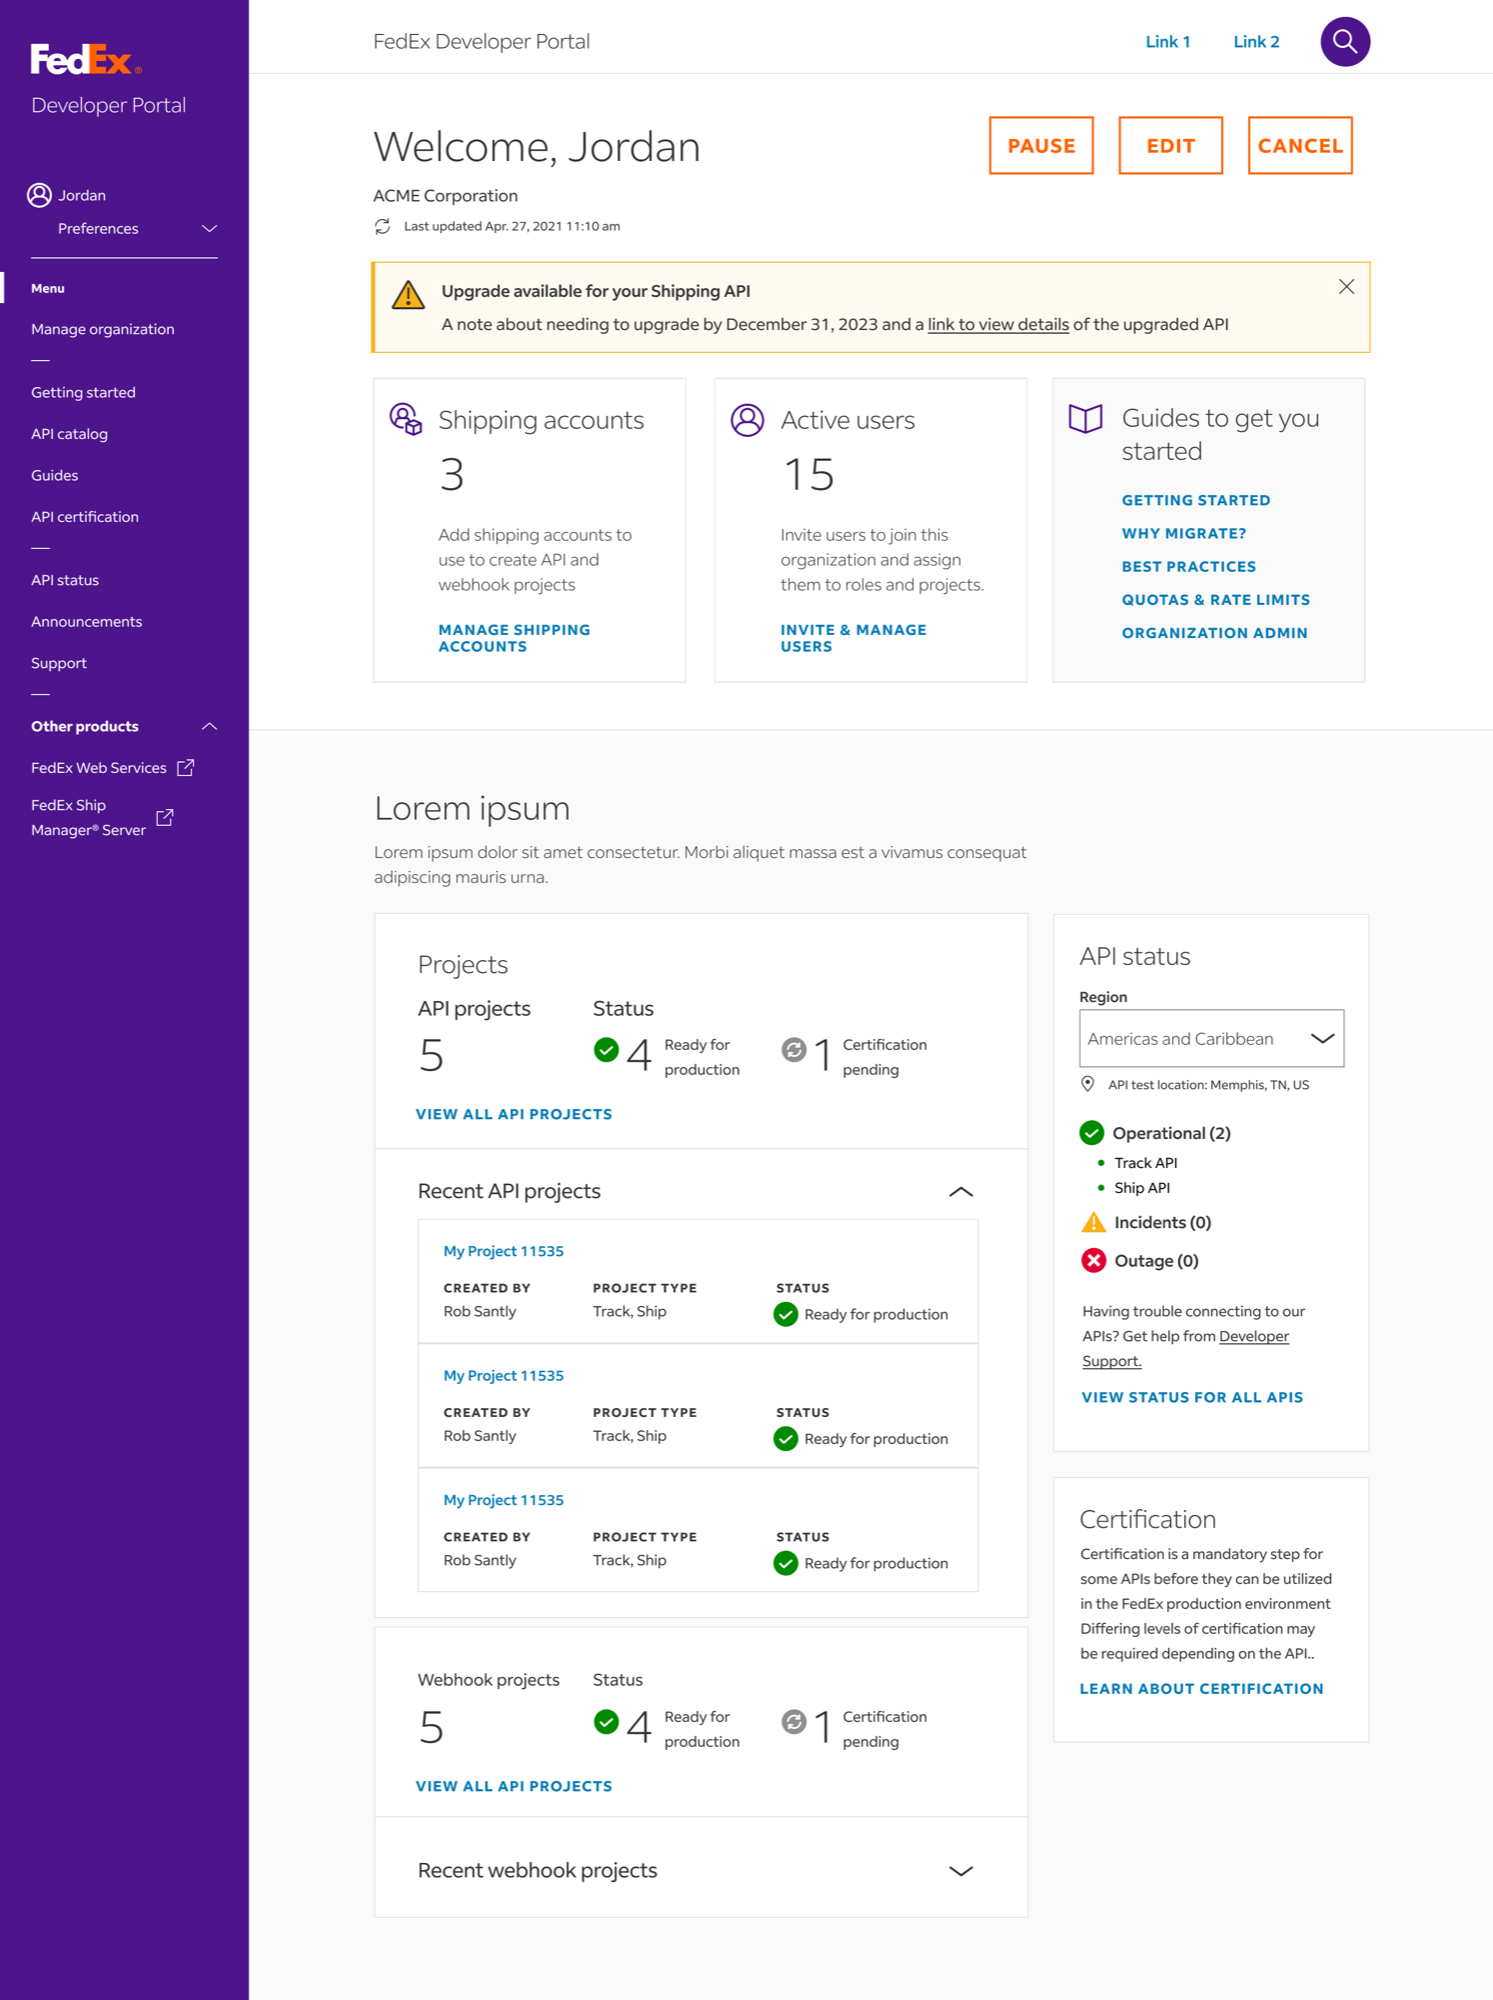Click the FedEx logo
The width and height of the screenshot is (1493, 2000).
[x=86, y=59]
